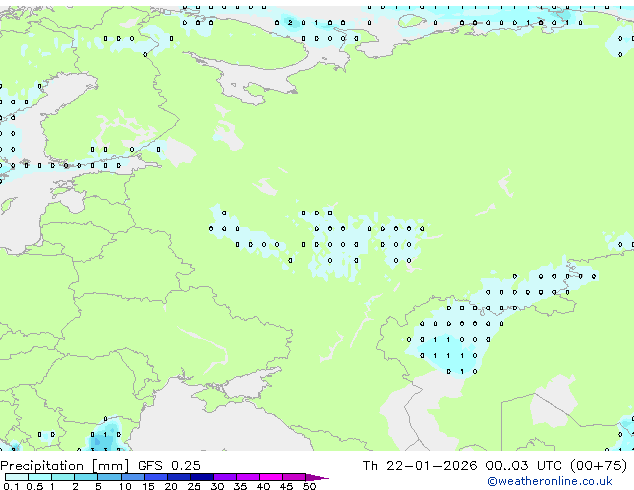
Task: Click the '(00+75)' forecast offset text
Action: (598, 466)
